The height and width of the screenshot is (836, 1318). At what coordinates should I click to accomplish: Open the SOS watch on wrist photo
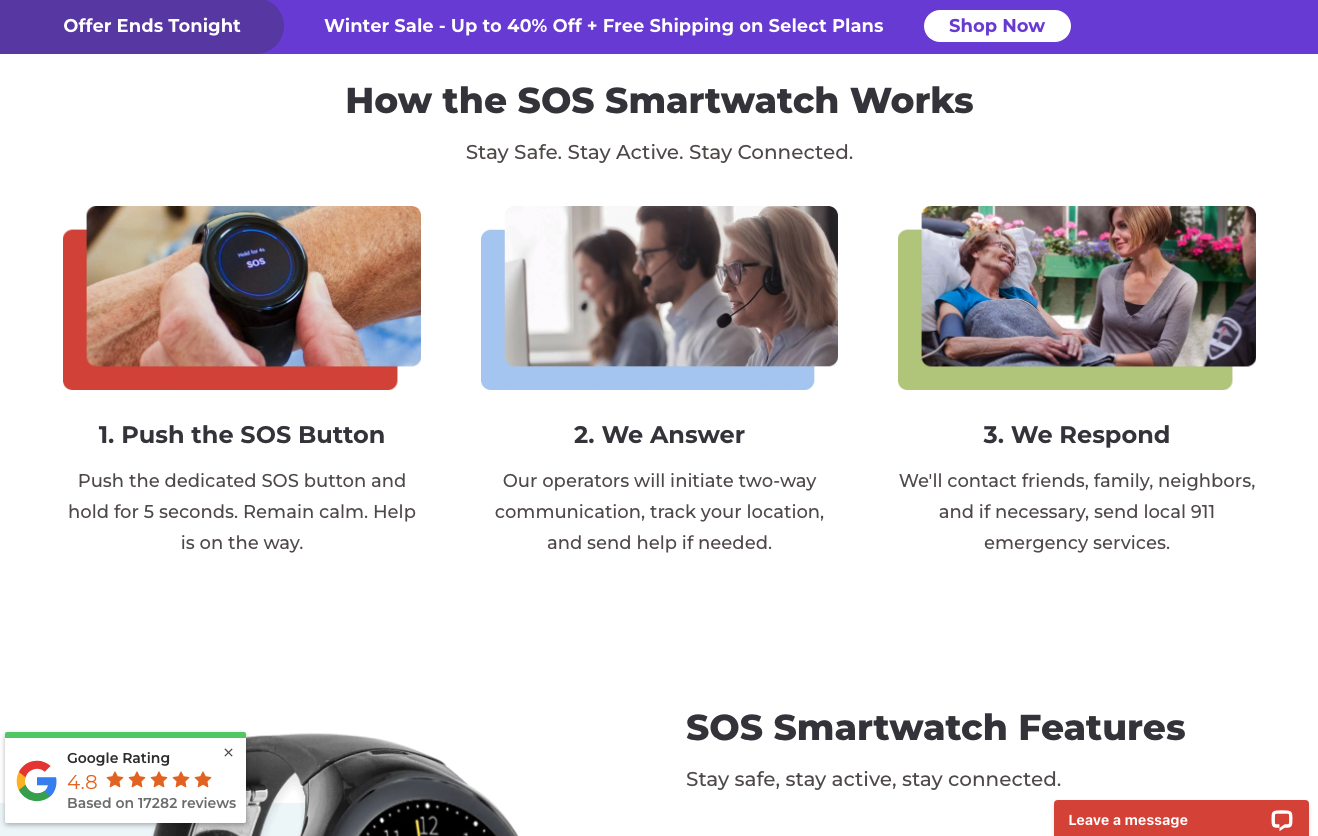(x=253, y=286)
